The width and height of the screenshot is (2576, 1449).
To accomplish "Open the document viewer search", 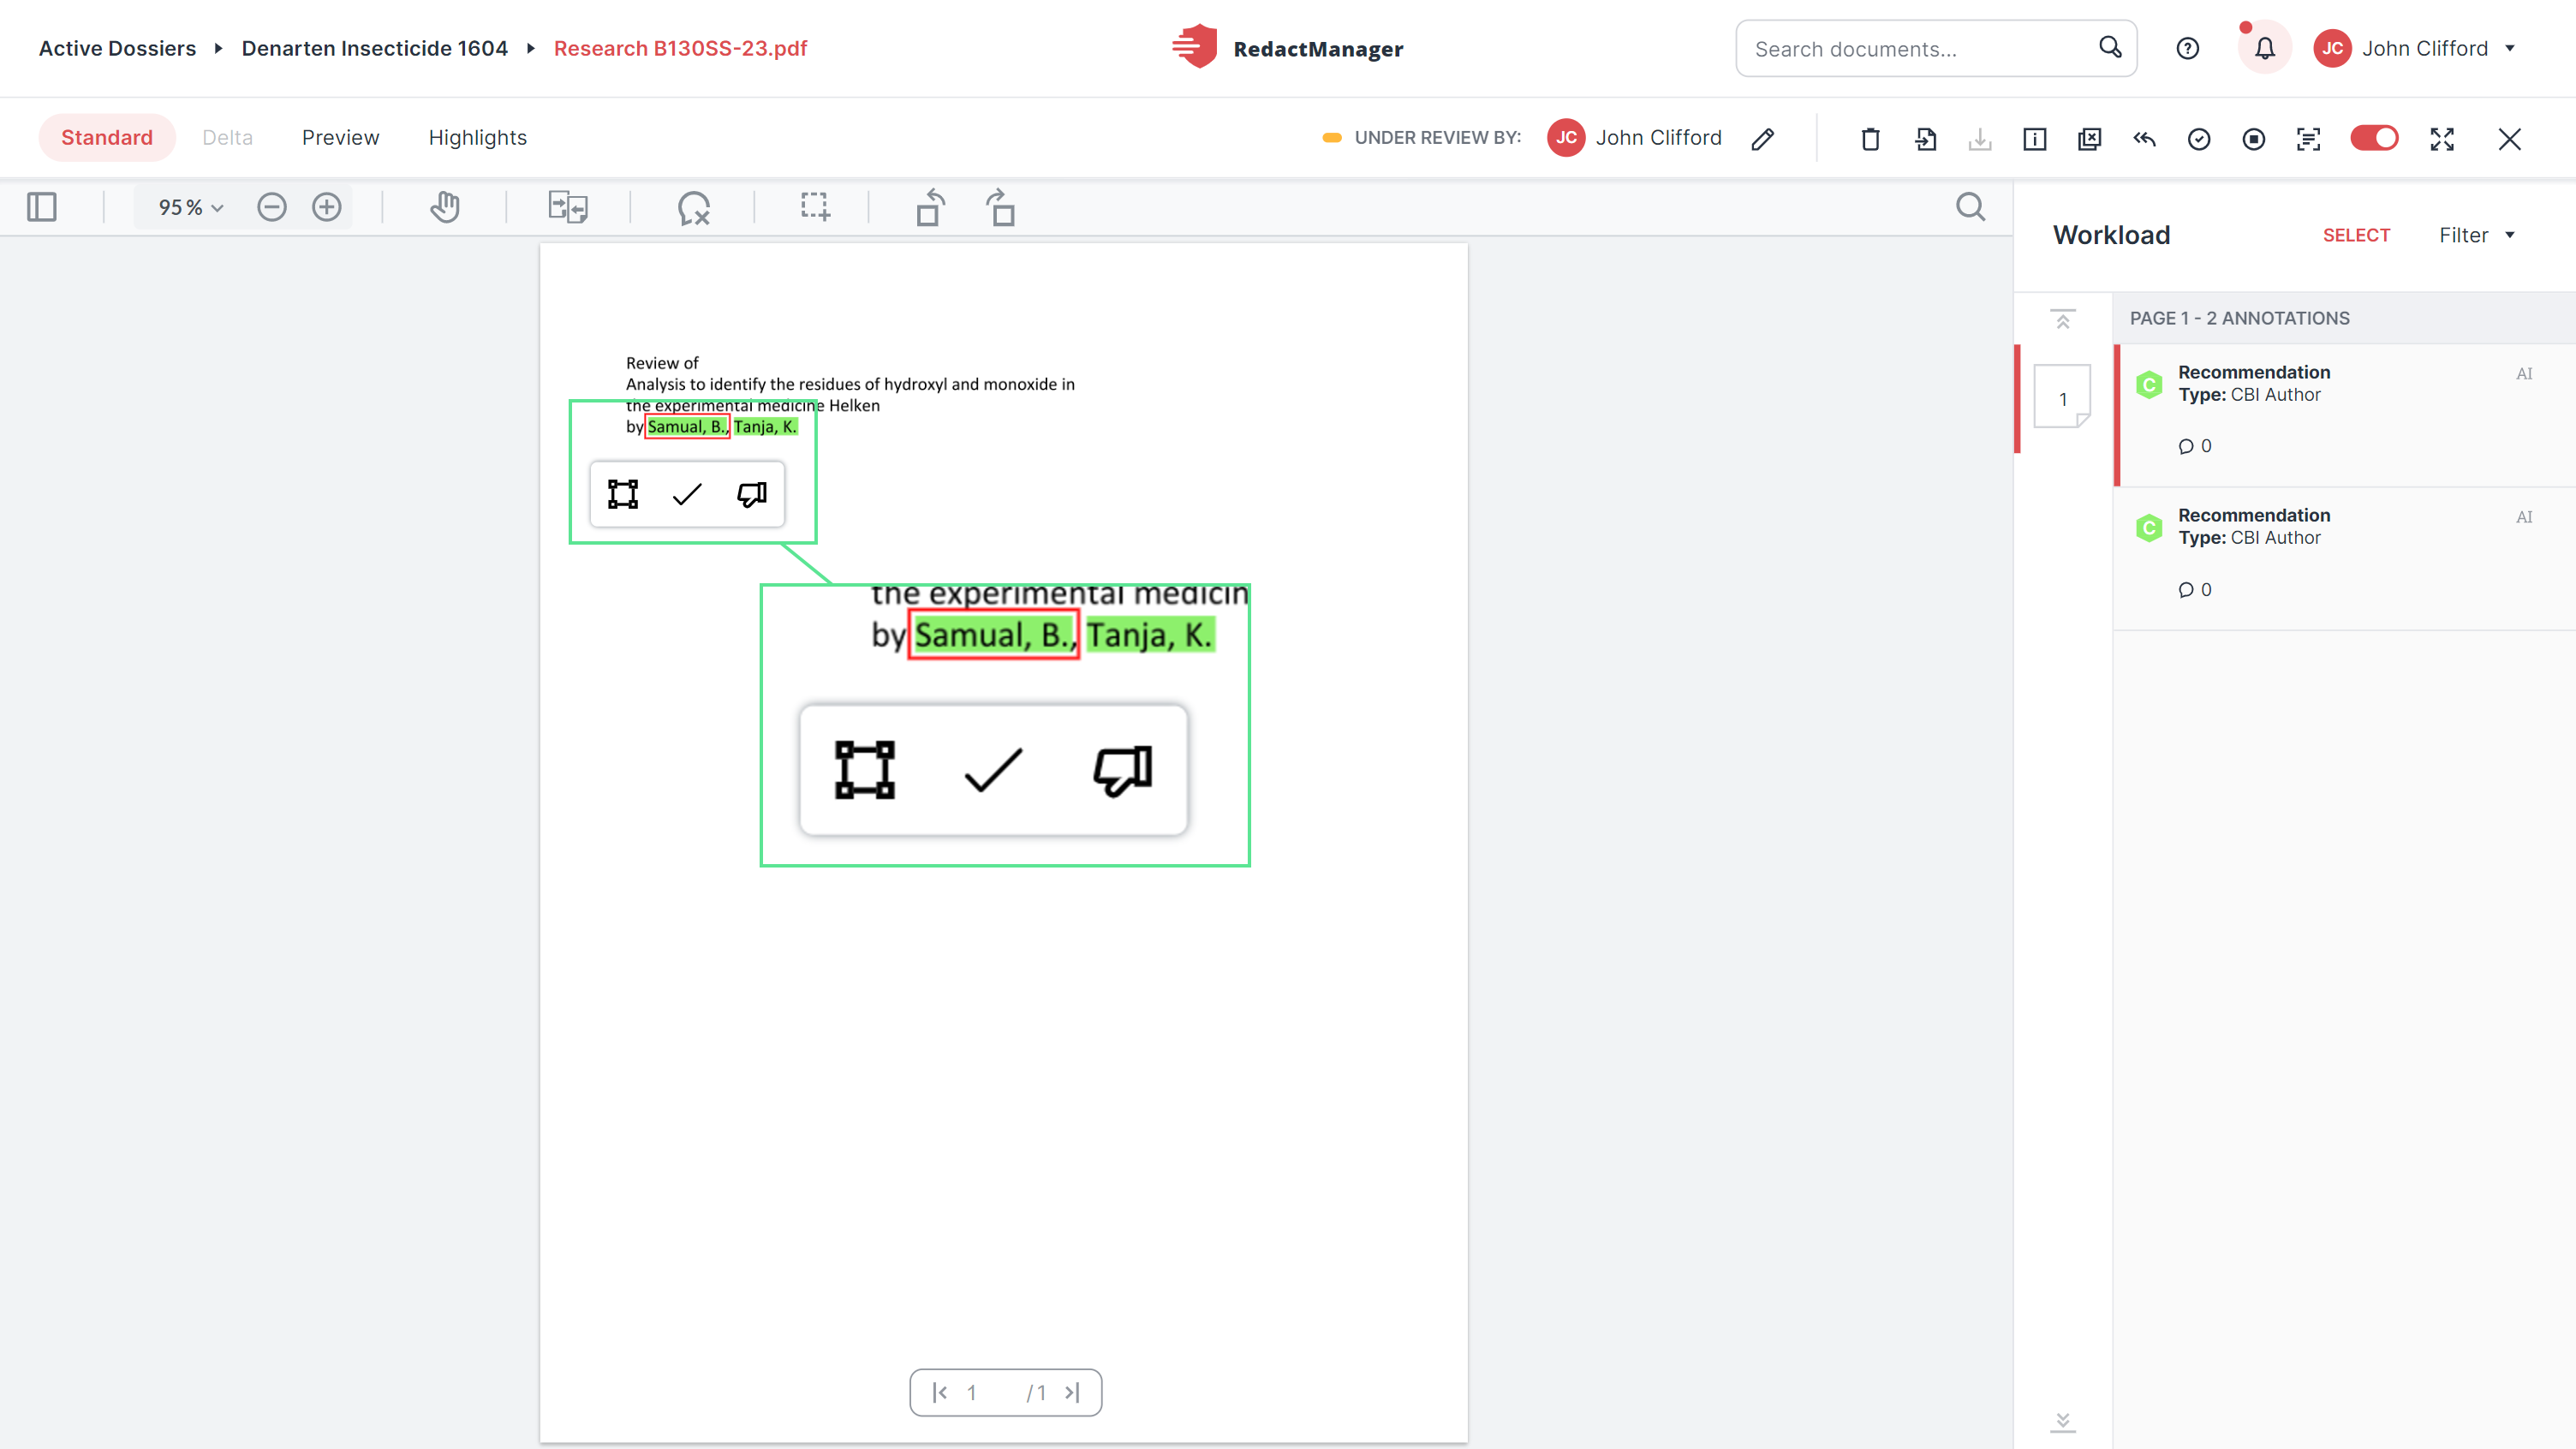I will click(1970, 207).
